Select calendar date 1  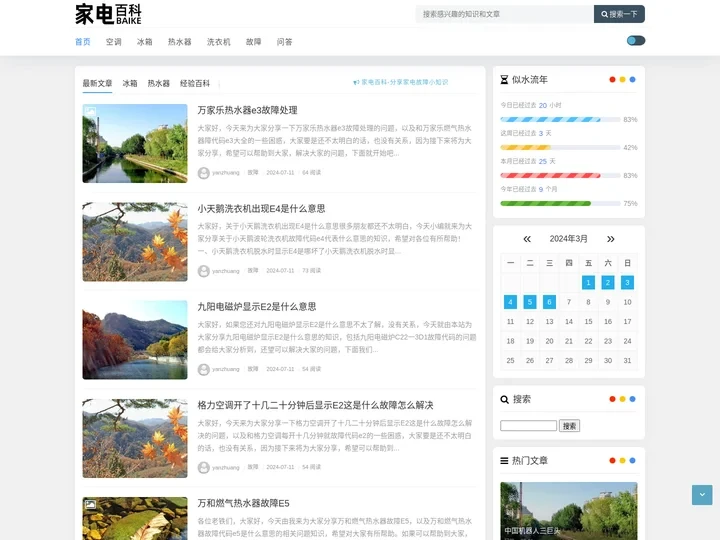coord(588,282)
